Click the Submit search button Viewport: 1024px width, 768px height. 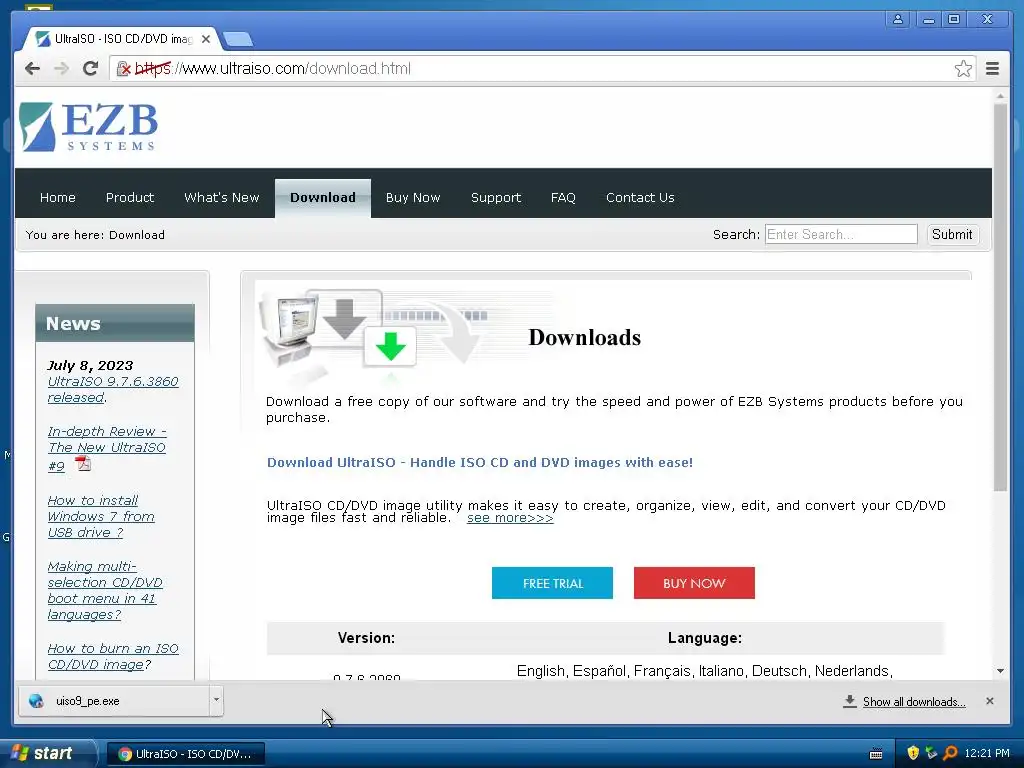pyautogui.click(x=952, y=234)
